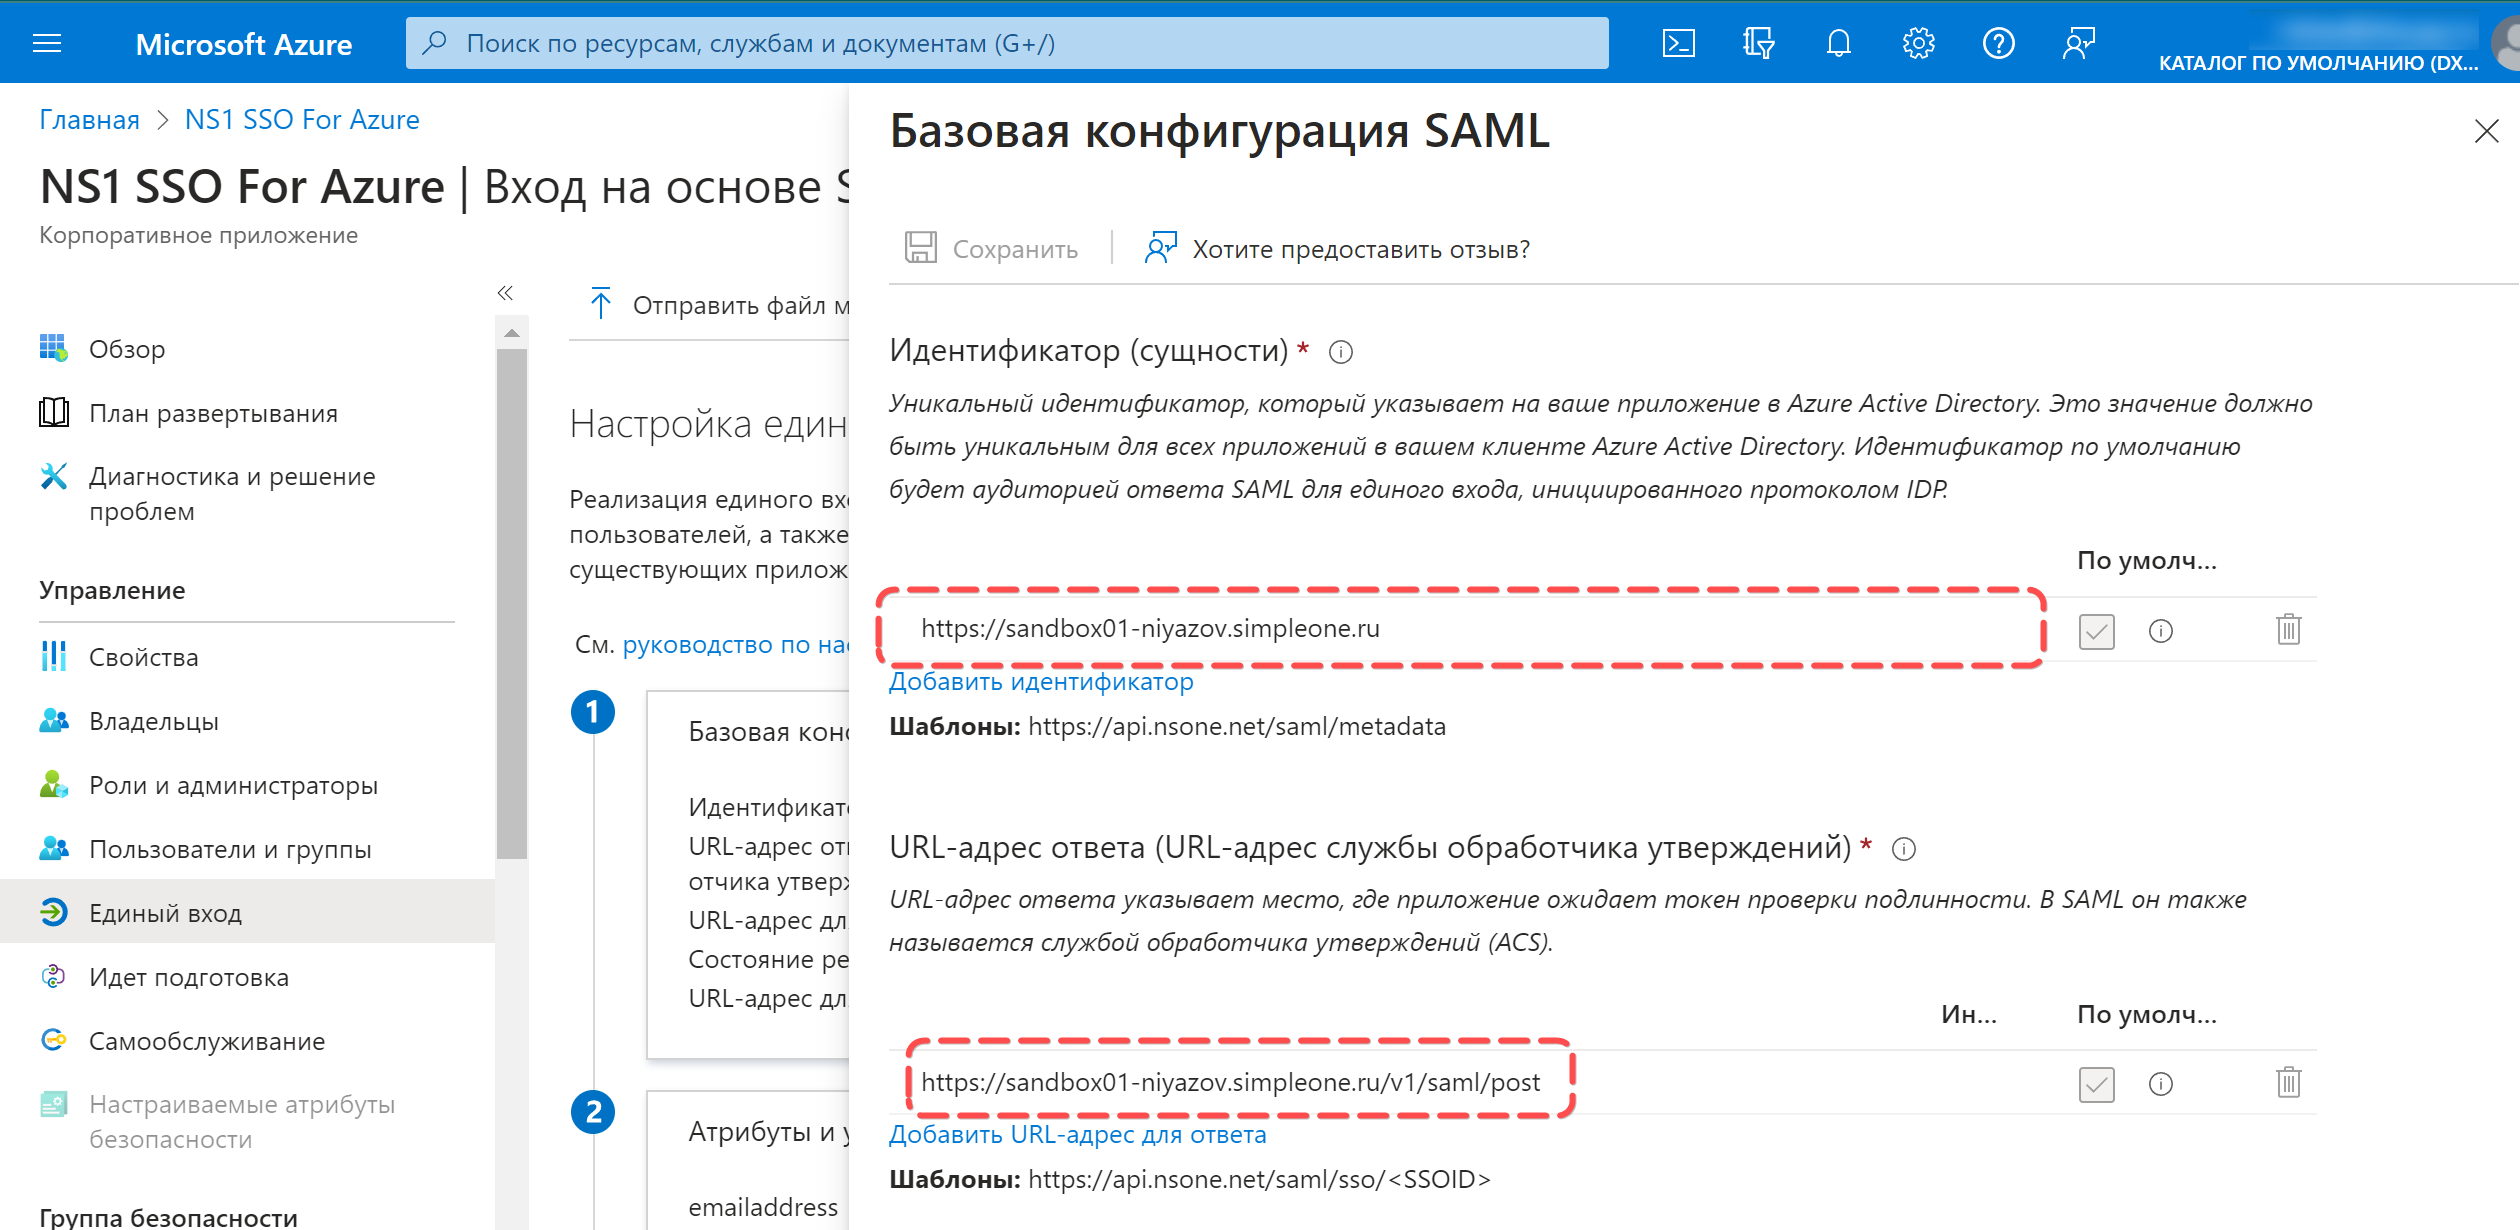
Task: Click Добавить идентификатор link
Action: click(1041, 682)
